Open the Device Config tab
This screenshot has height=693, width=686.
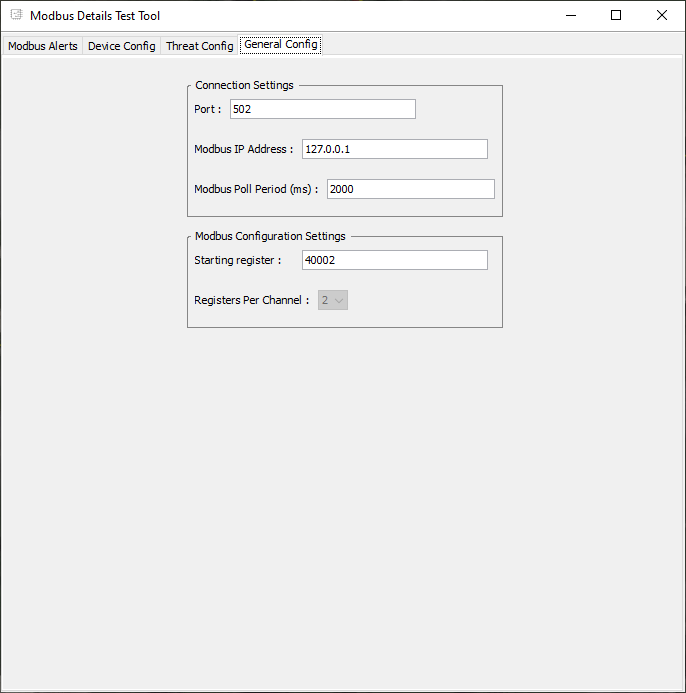(122, 46)
